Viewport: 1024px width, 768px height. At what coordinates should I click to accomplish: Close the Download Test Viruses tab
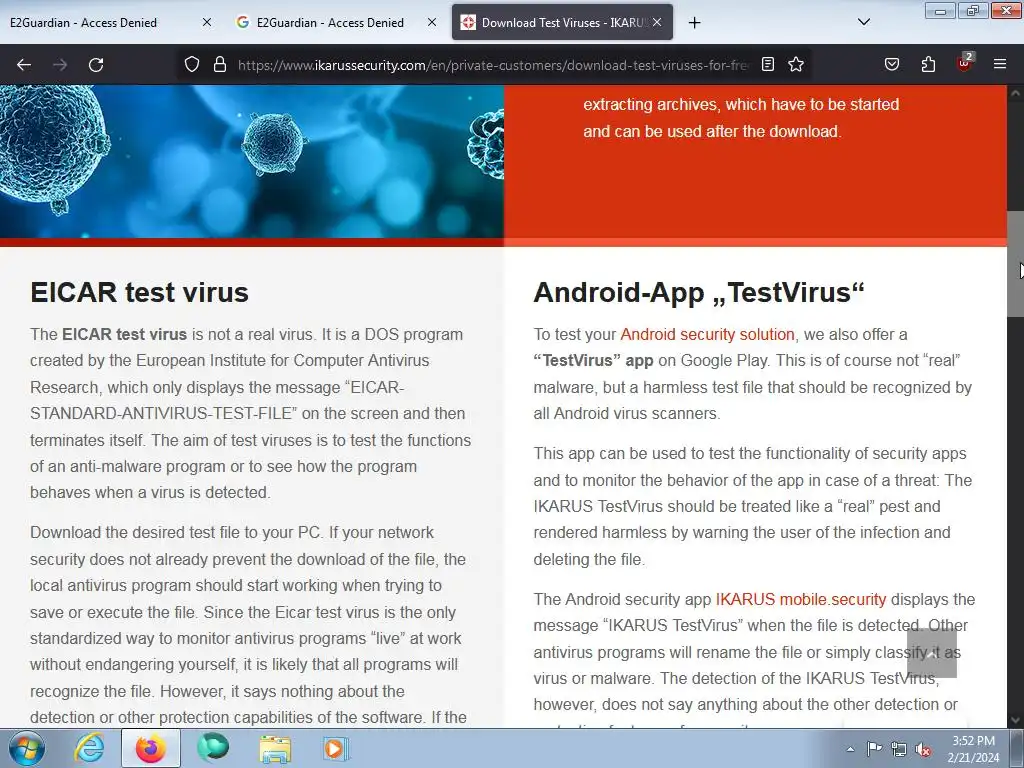pyautogui.click(x=657, y=22)
